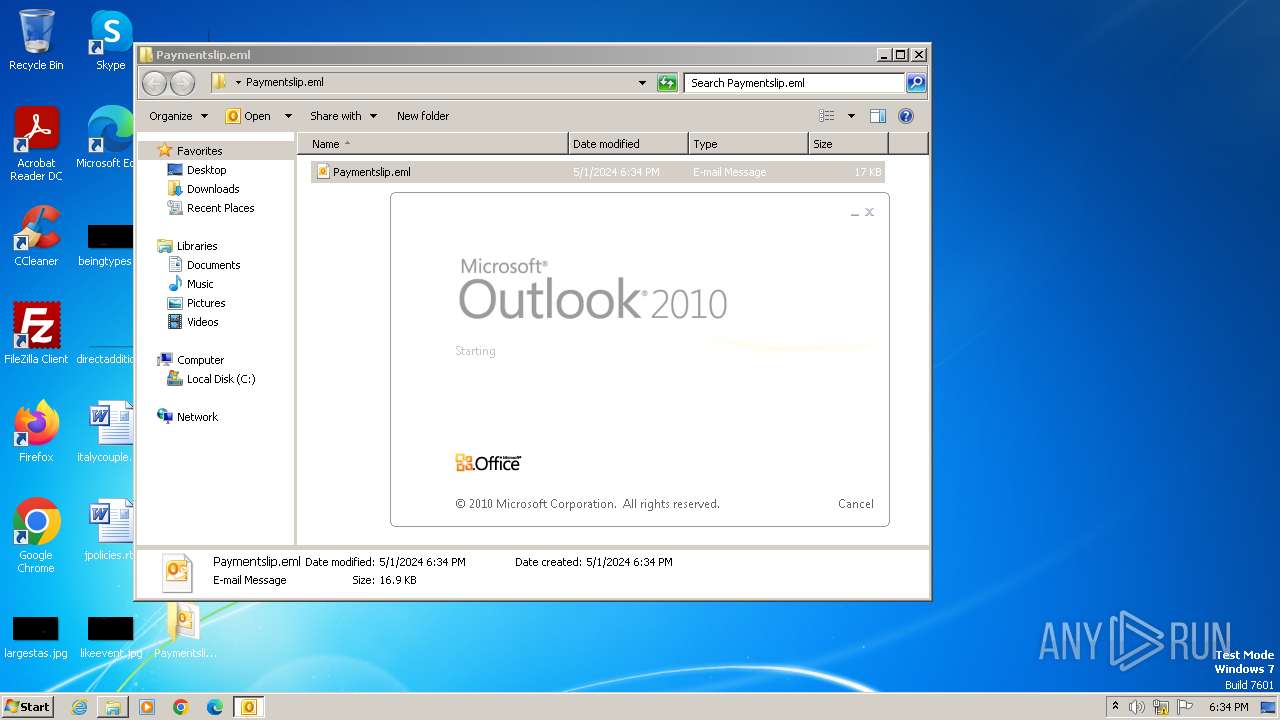The height and width of the screenshot is (720, 1280).
Task: Open Videos library
Action: point(202,322)
